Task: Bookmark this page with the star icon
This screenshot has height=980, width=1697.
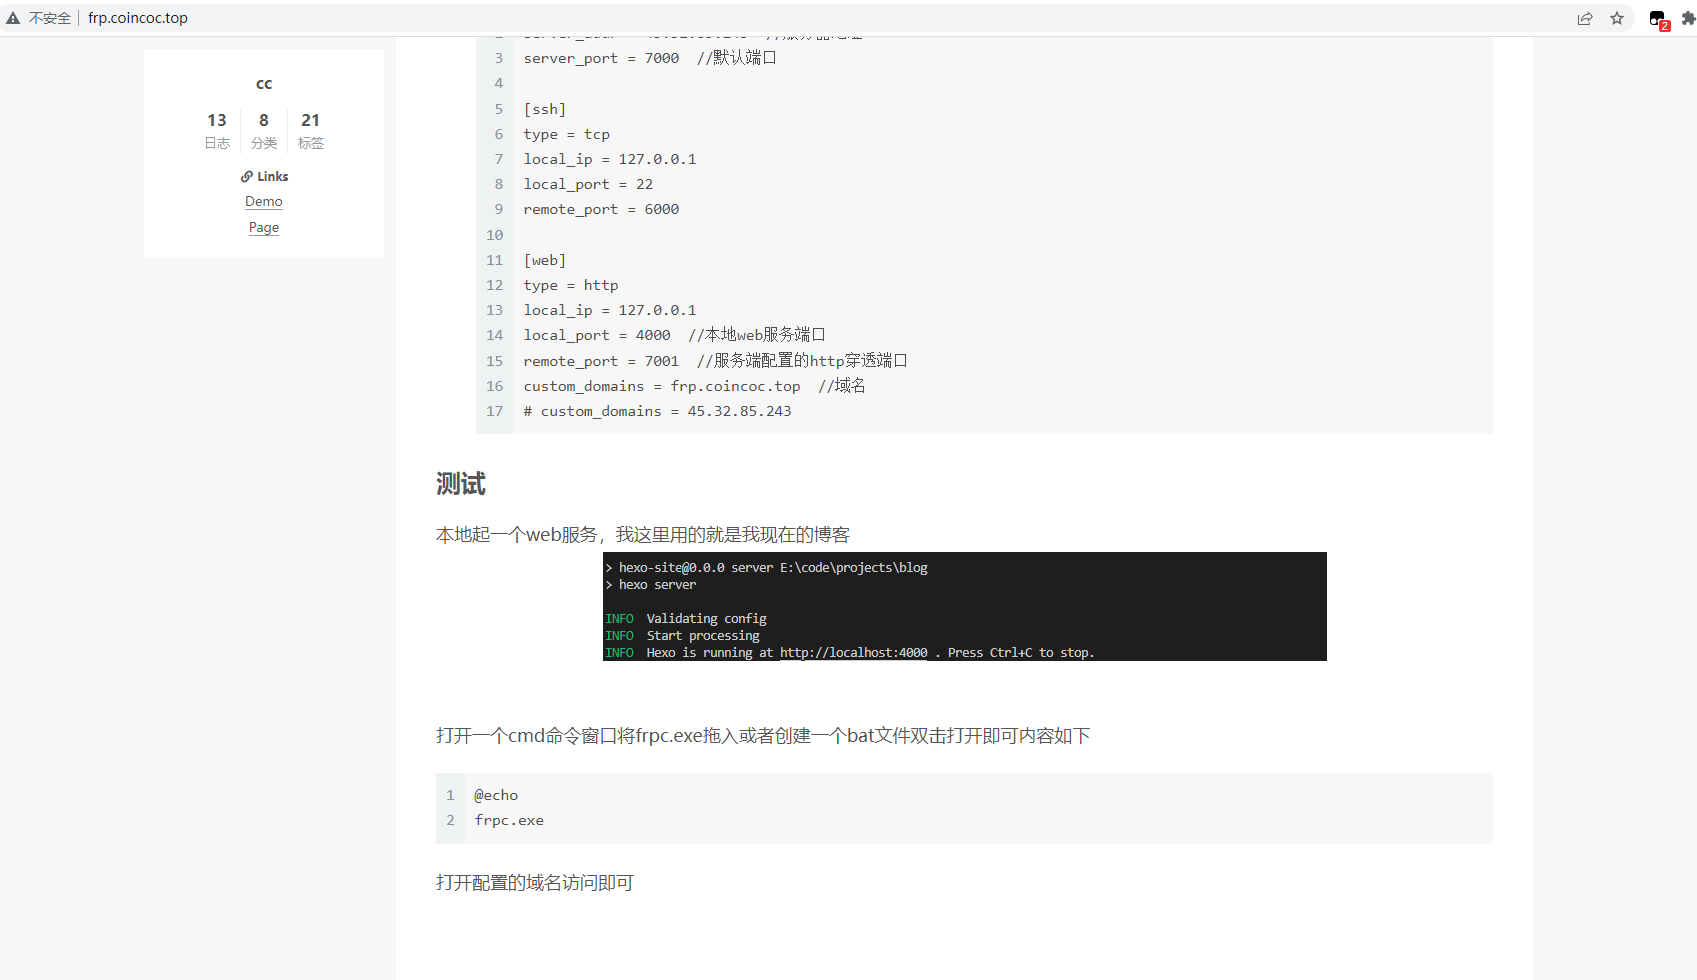Action: (1617, 18)
